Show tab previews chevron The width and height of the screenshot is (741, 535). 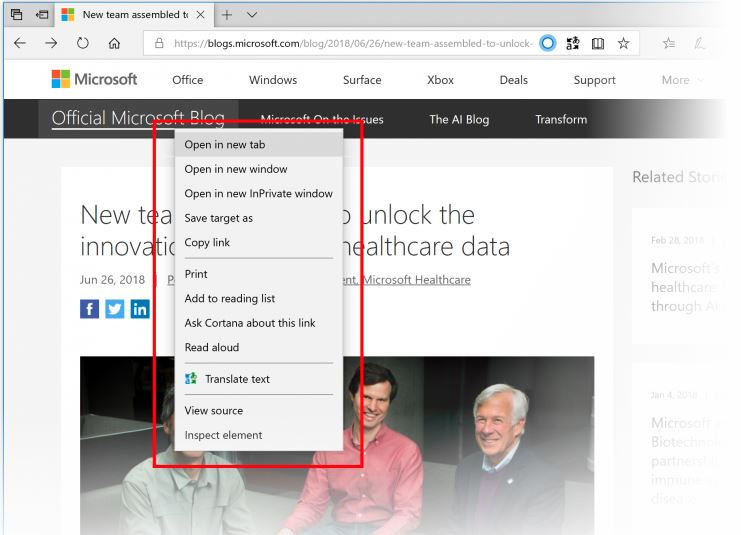[x=252, y=15]
